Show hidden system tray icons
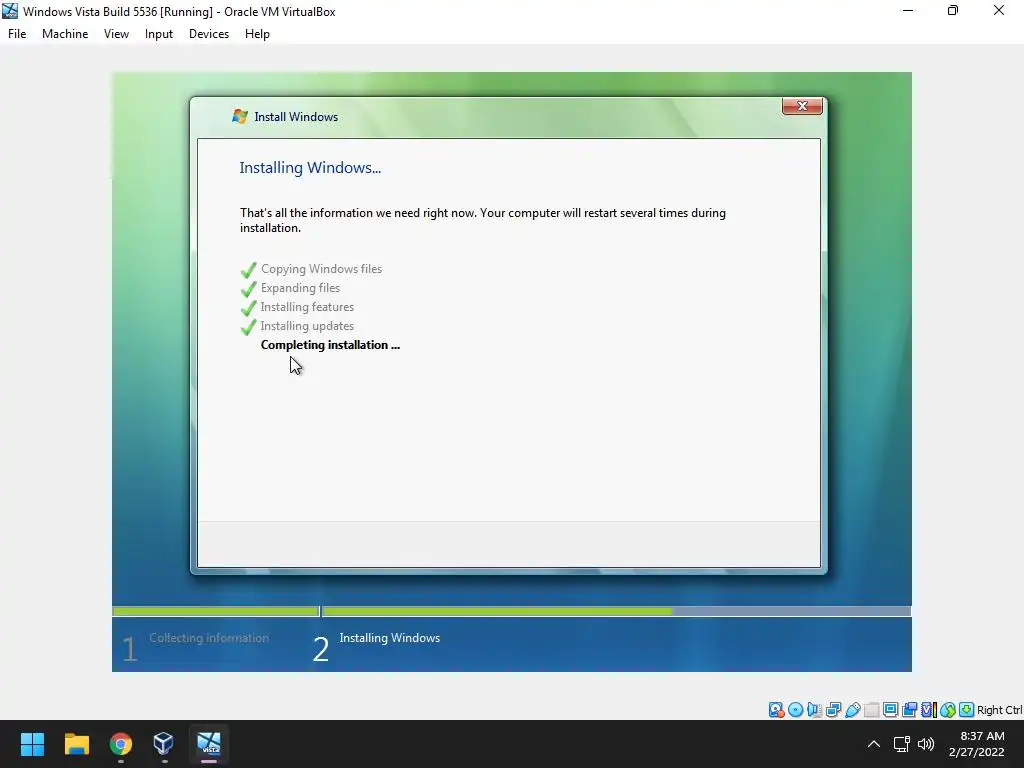 click(874, 744)
